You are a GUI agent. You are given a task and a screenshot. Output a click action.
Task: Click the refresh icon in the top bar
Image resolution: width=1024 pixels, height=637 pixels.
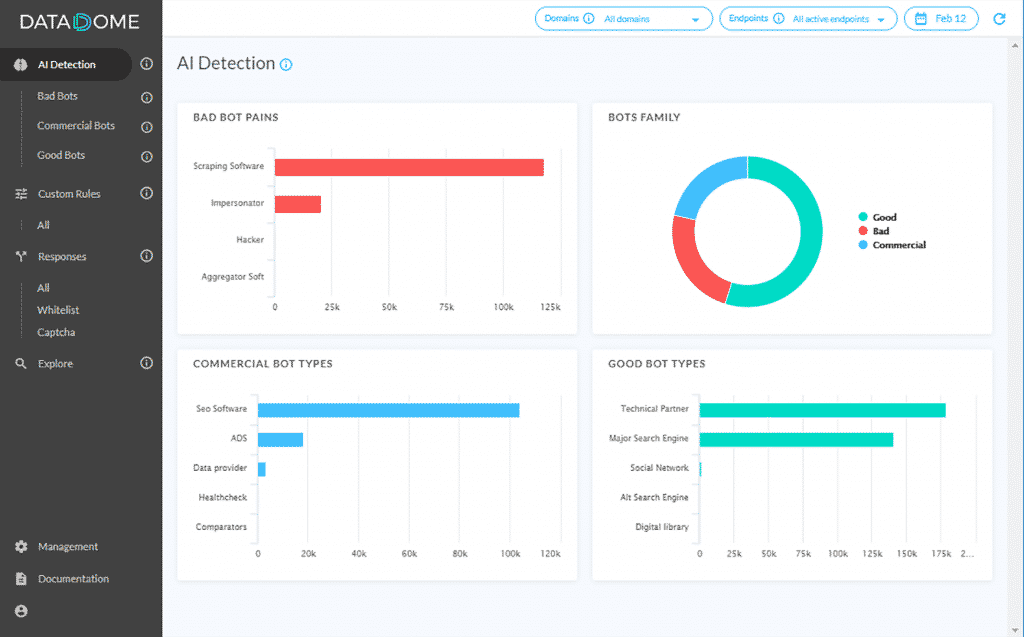click(x=998, y=18)
